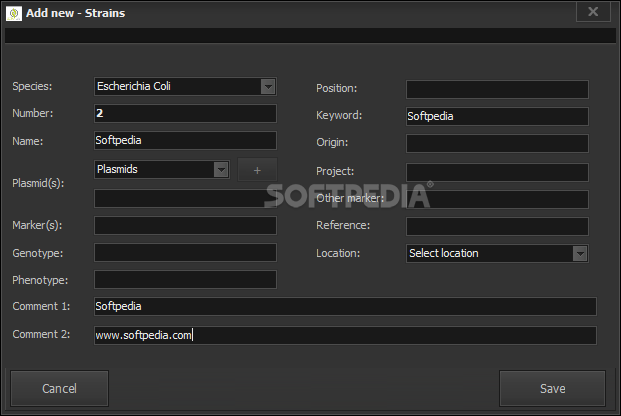Click the Keyword field containing Softpedia
Screen dimensions: 621x416
tap(497, 116)
